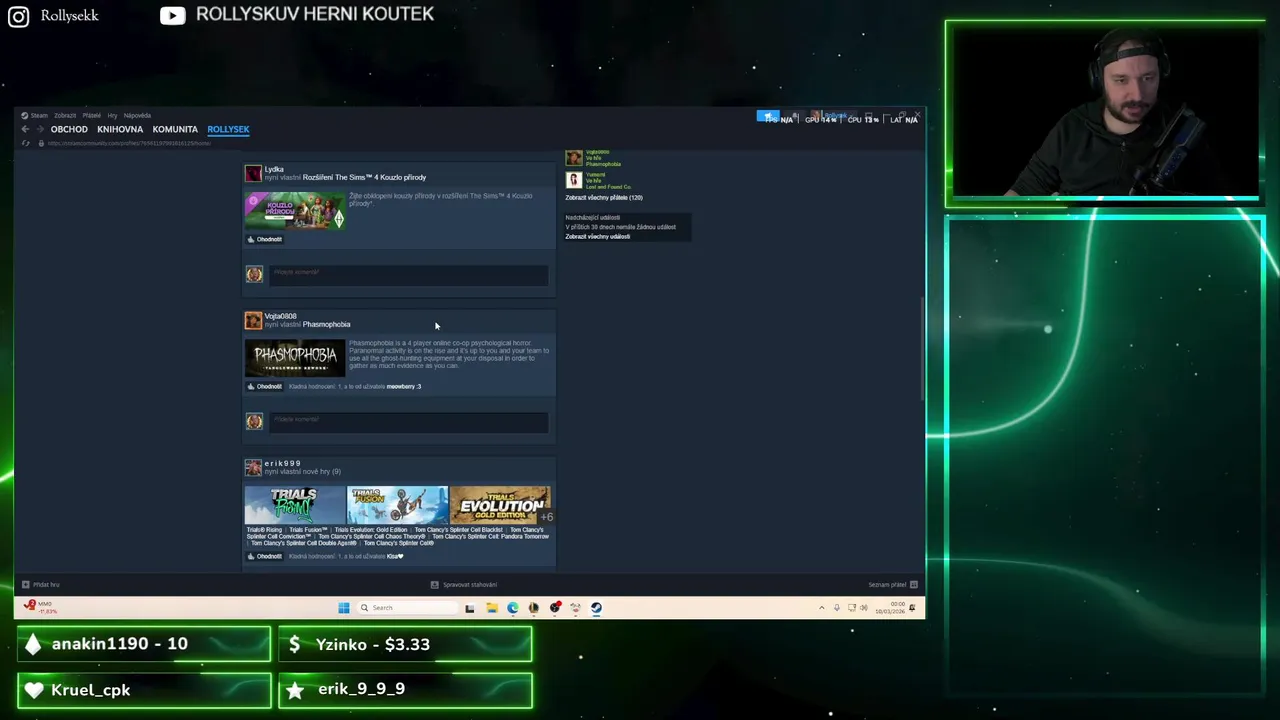The image size is (1280, 720).
Task: Open the friend avatar playing Lost and Found Co.
Action: (x=574, y=180)
